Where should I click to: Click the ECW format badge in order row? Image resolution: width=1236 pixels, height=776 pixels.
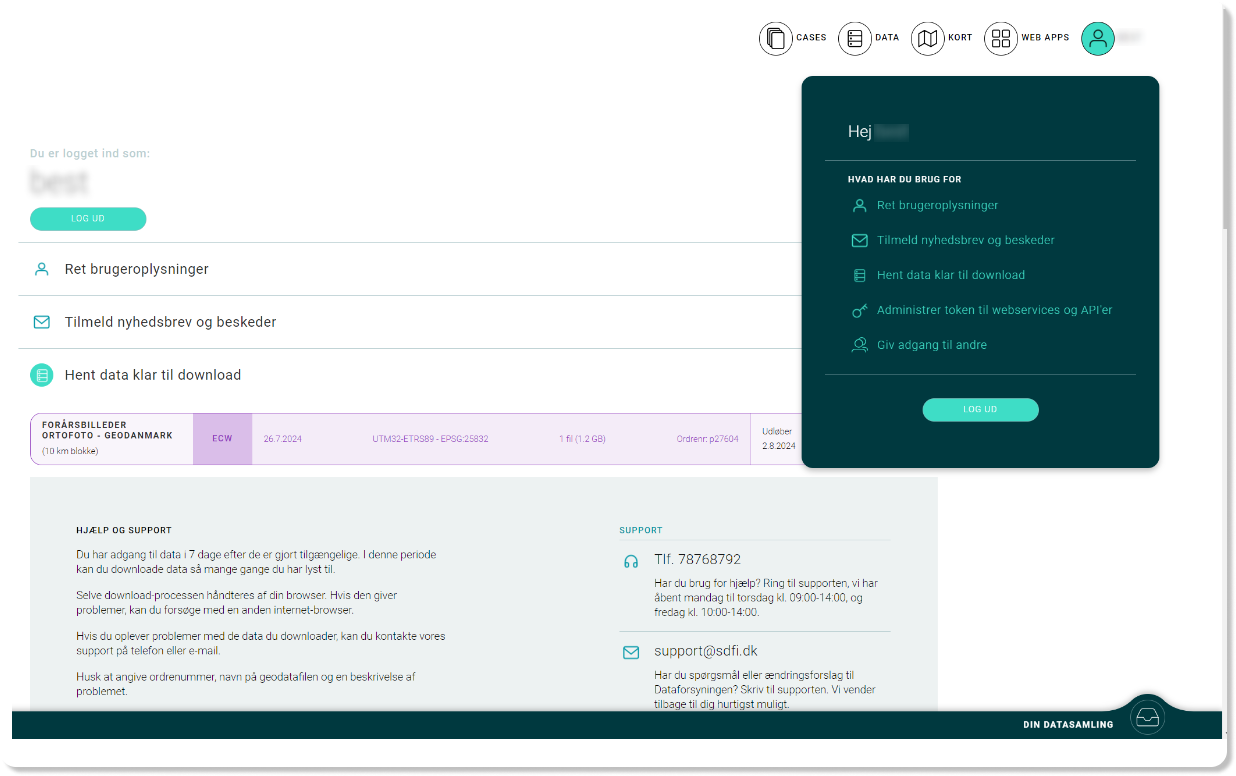222,439
